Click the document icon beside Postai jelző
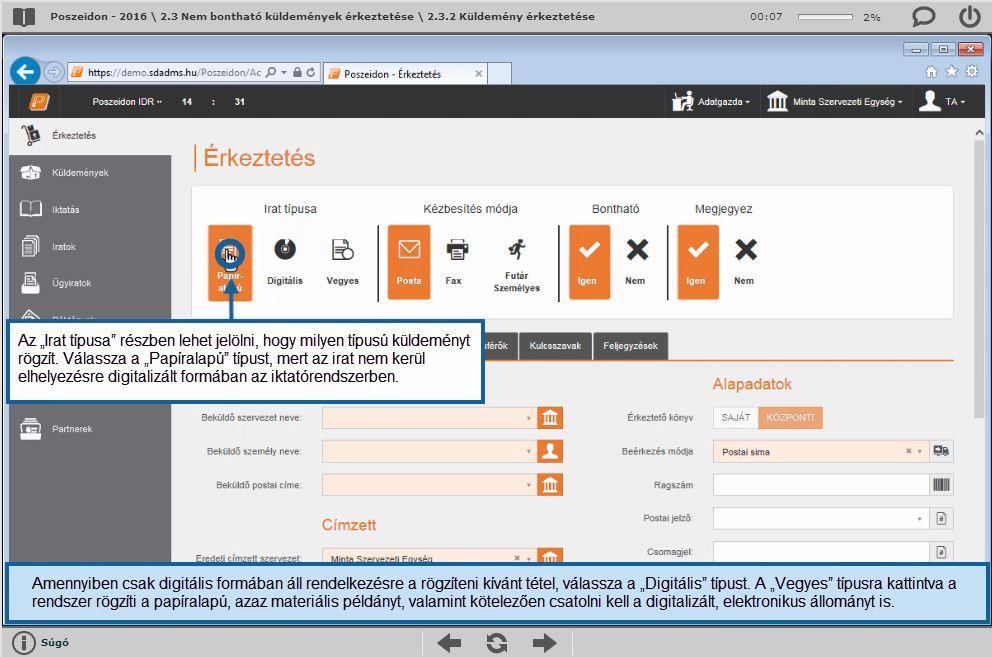The height and width of the screenshot is (657, 992). [x=941, y=518]
